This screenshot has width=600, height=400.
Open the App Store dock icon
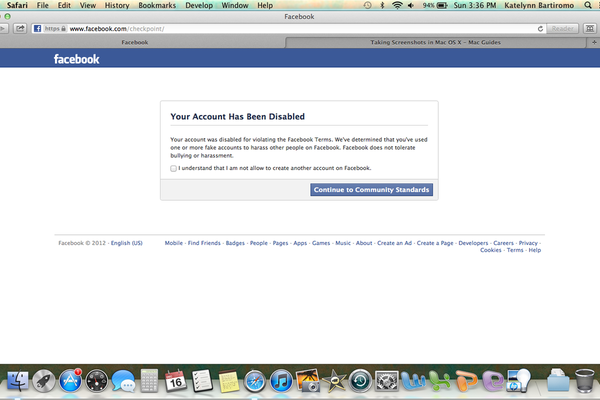pos(70,381)
